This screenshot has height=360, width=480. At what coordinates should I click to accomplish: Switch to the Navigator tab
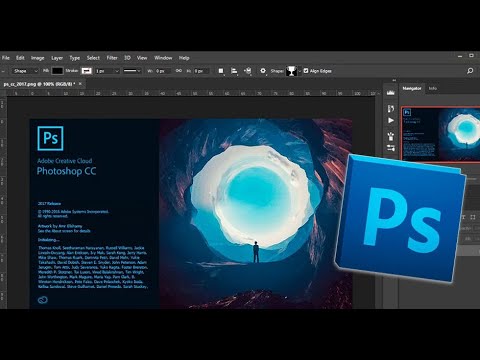412,88
